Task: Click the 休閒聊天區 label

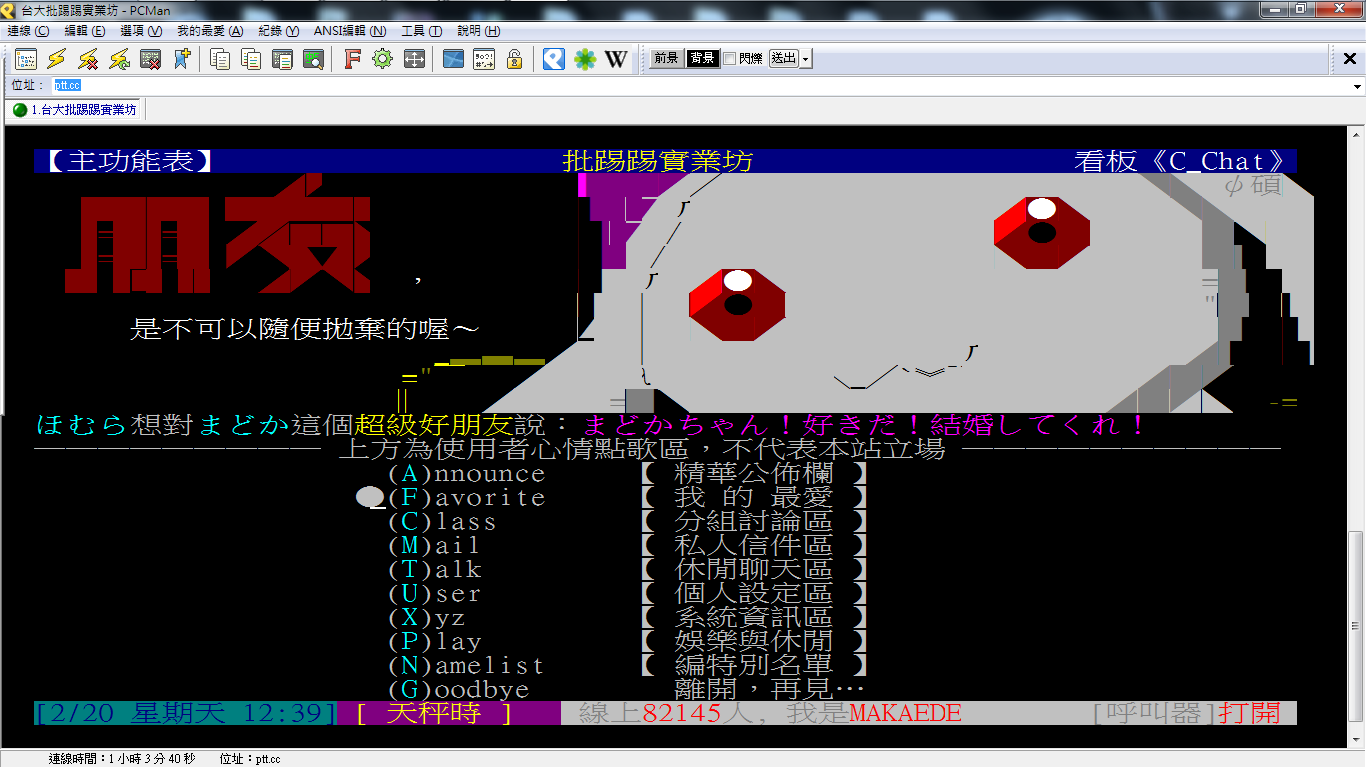Action: click(754, 570)
